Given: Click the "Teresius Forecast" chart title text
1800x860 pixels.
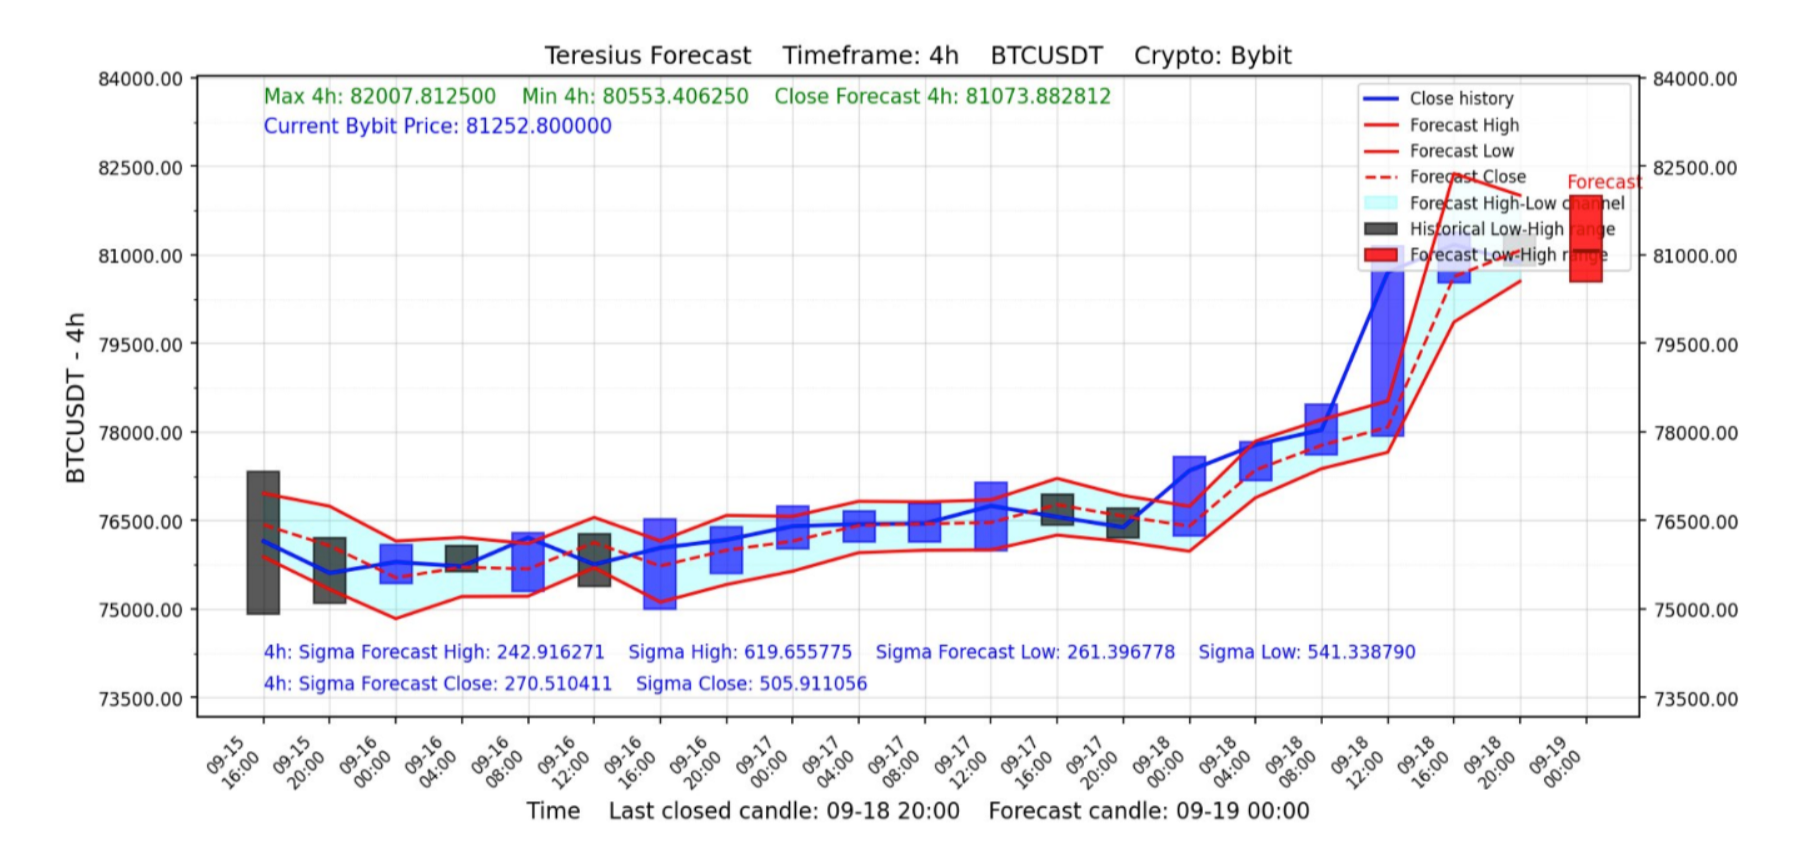Looking at the screenshot, I should tap(647, 55).
